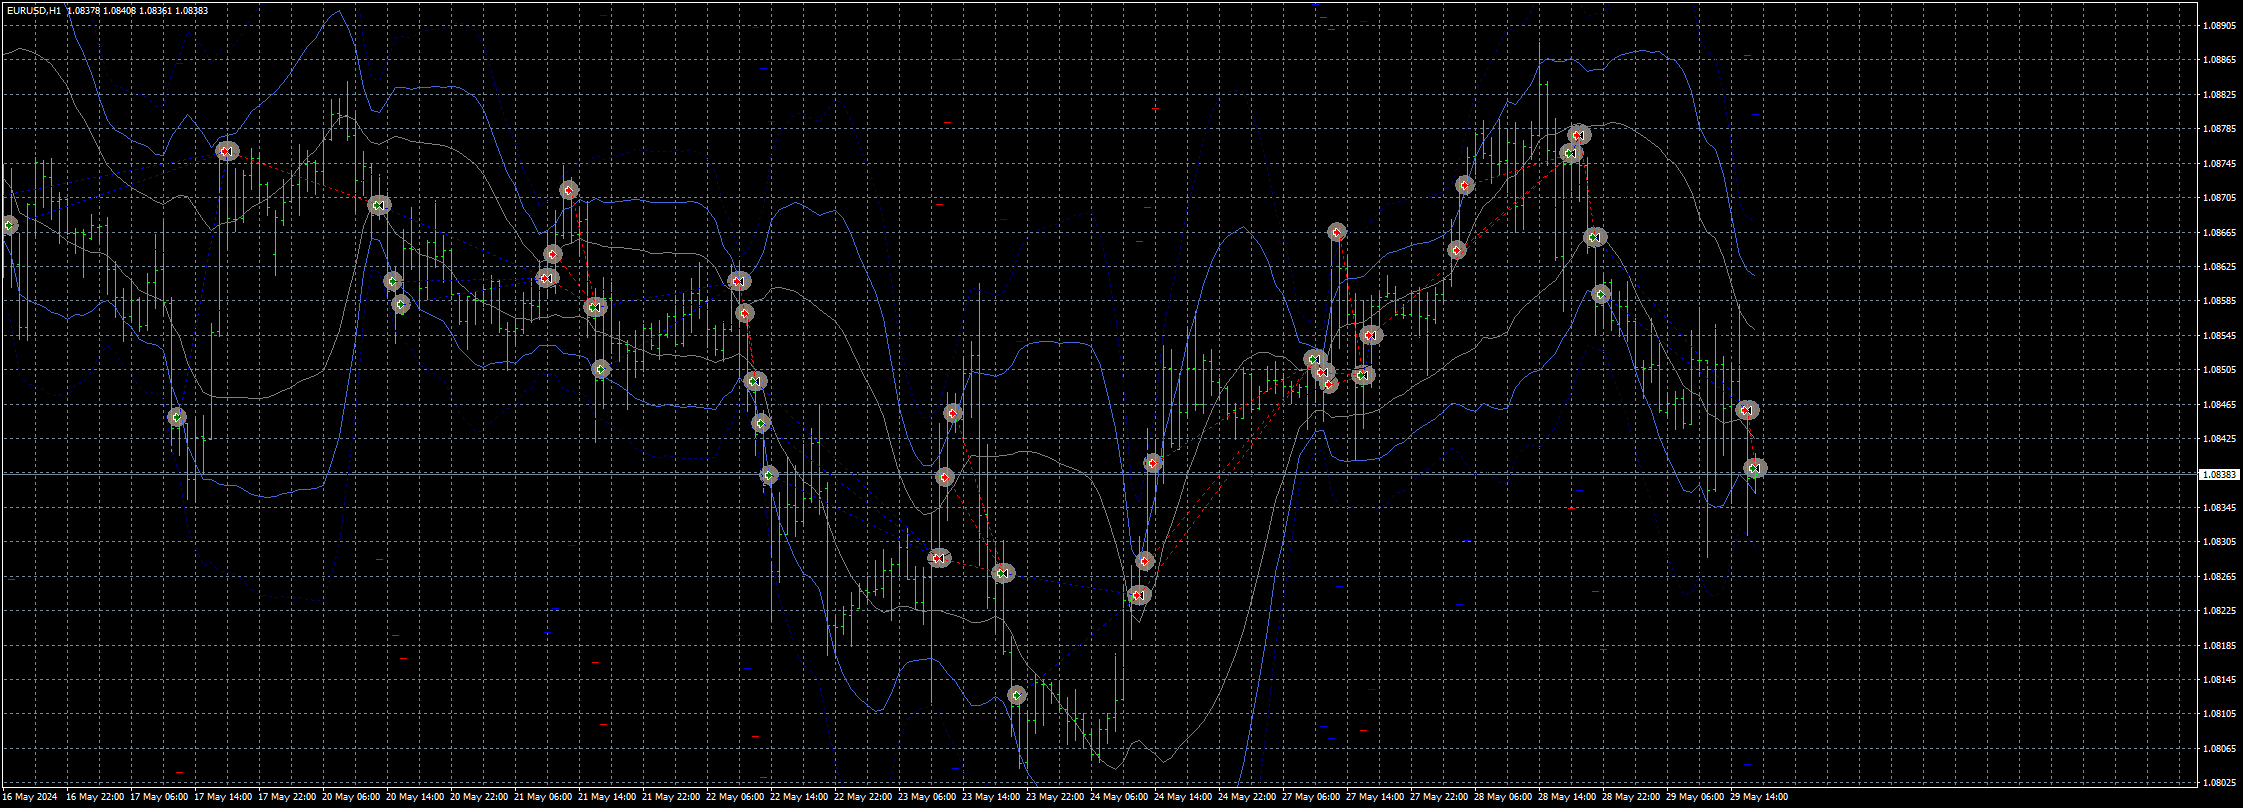This screenshot has height=808, width=2243.
Task: Click the trade marker near 1.08695 on 20 May 06:00
Action: point(379,205)
